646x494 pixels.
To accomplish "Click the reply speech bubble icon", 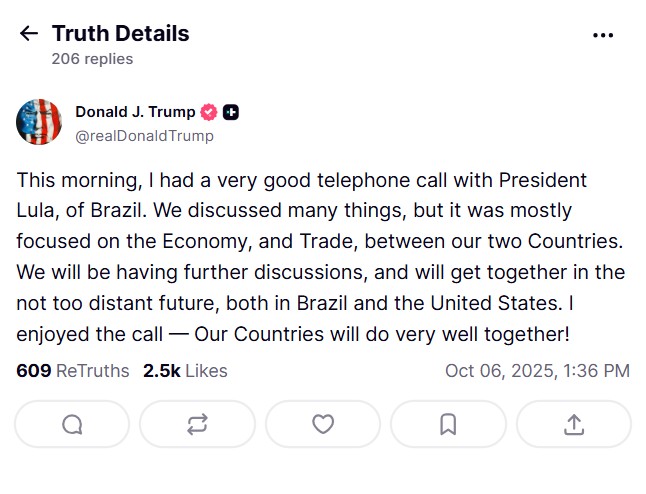I will tap(72, 424).
